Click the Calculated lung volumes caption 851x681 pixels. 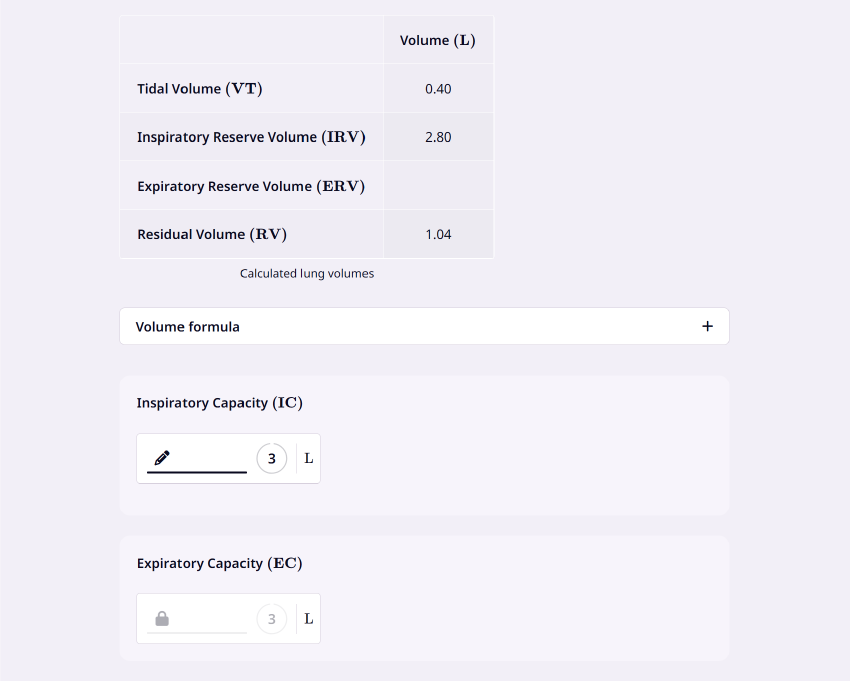[307, 273]
